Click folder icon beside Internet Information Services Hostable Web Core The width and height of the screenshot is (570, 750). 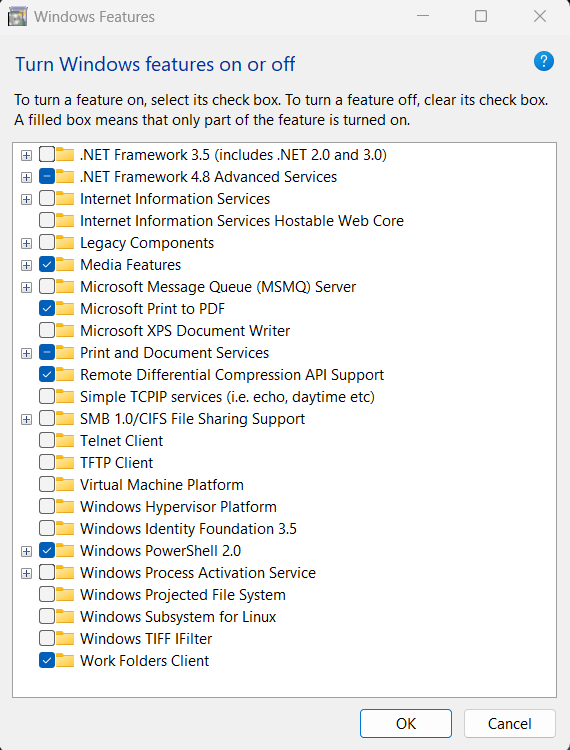[x=65, y=221]
